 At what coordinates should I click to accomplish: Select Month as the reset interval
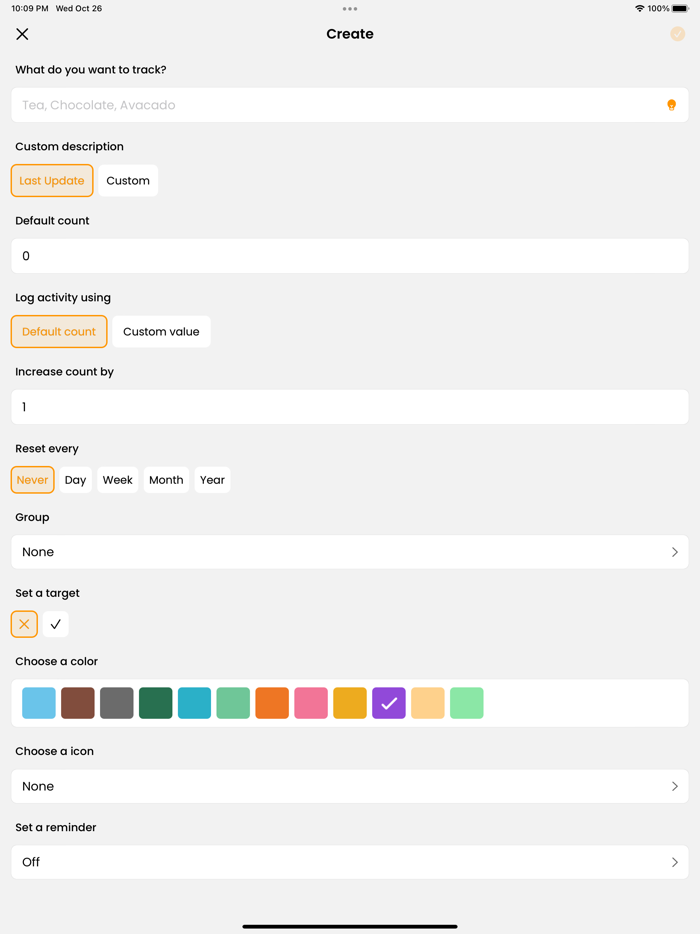pos(166,479)
